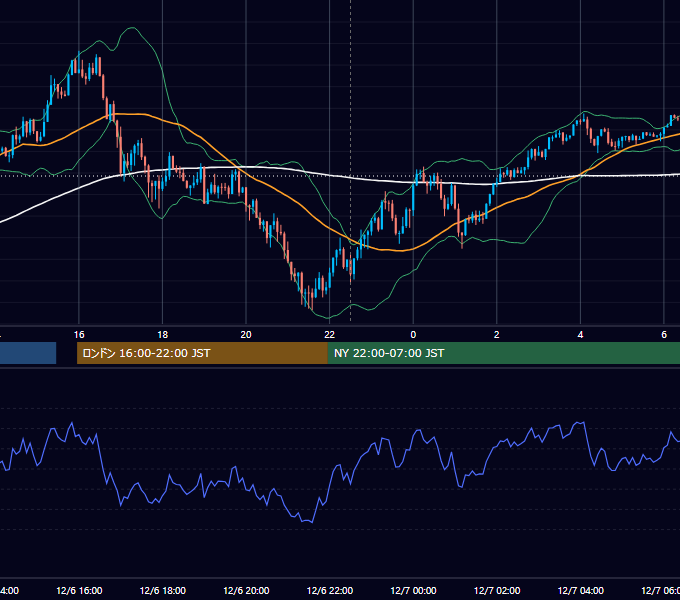This screenshot has height=600, width=680.
Task: Click the 20 hour label on upper axis
Action: (246, 334)
